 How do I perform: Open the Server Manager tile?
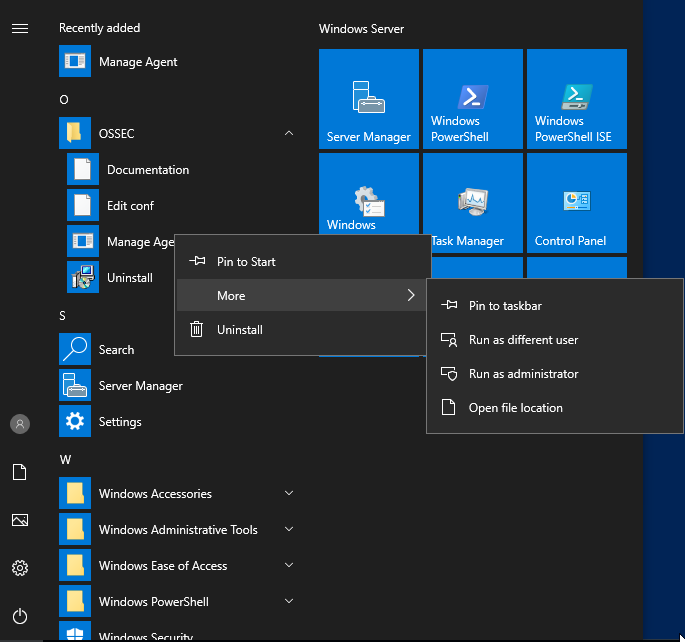click(x=369, y=98)
